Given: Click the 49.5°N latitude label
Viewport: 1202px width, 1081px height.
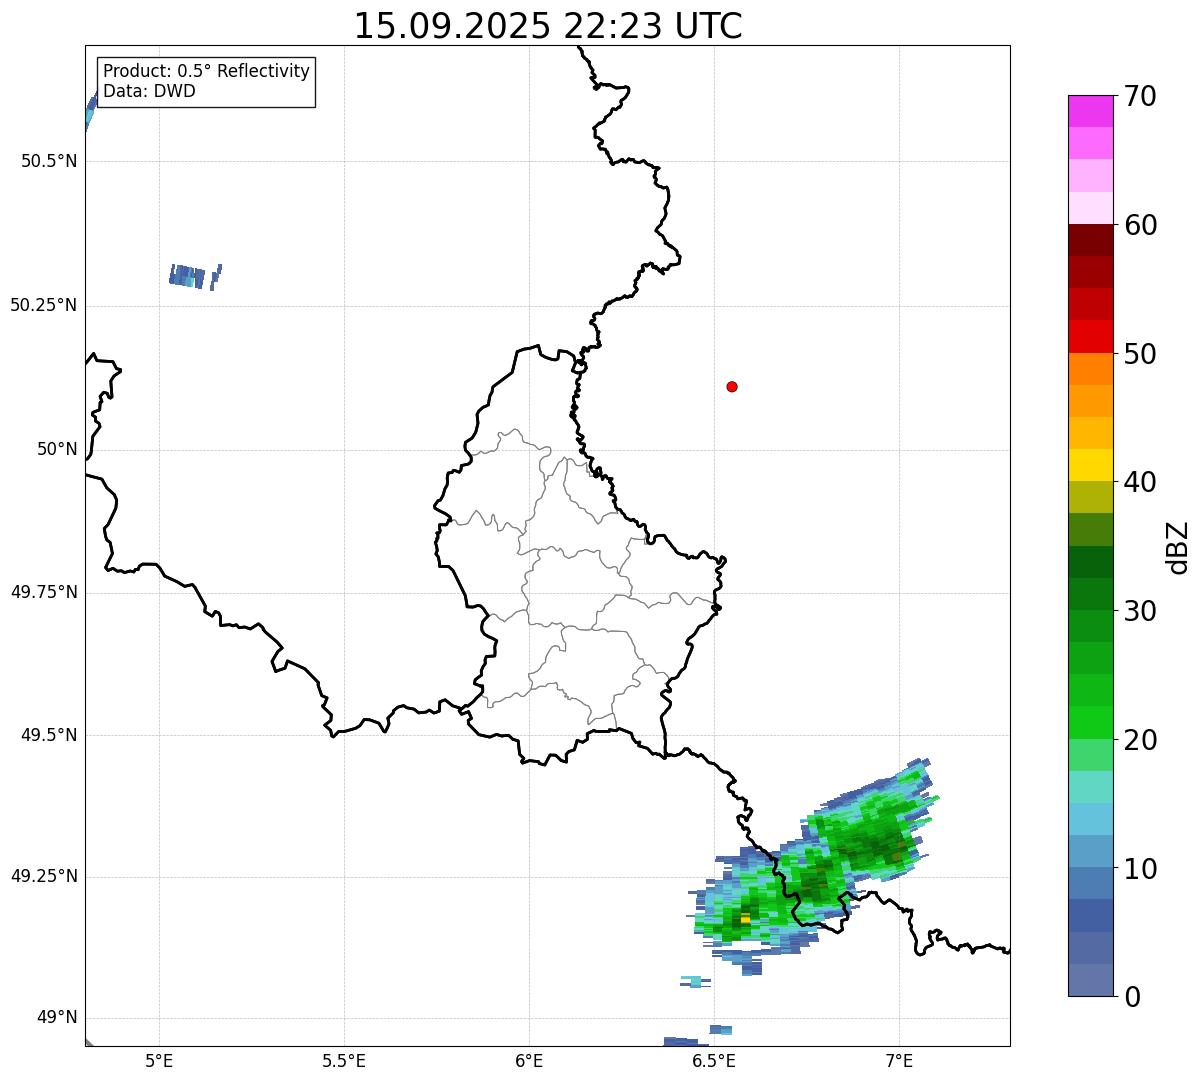Looking at the screenshot, I should [x=49, y=735].
